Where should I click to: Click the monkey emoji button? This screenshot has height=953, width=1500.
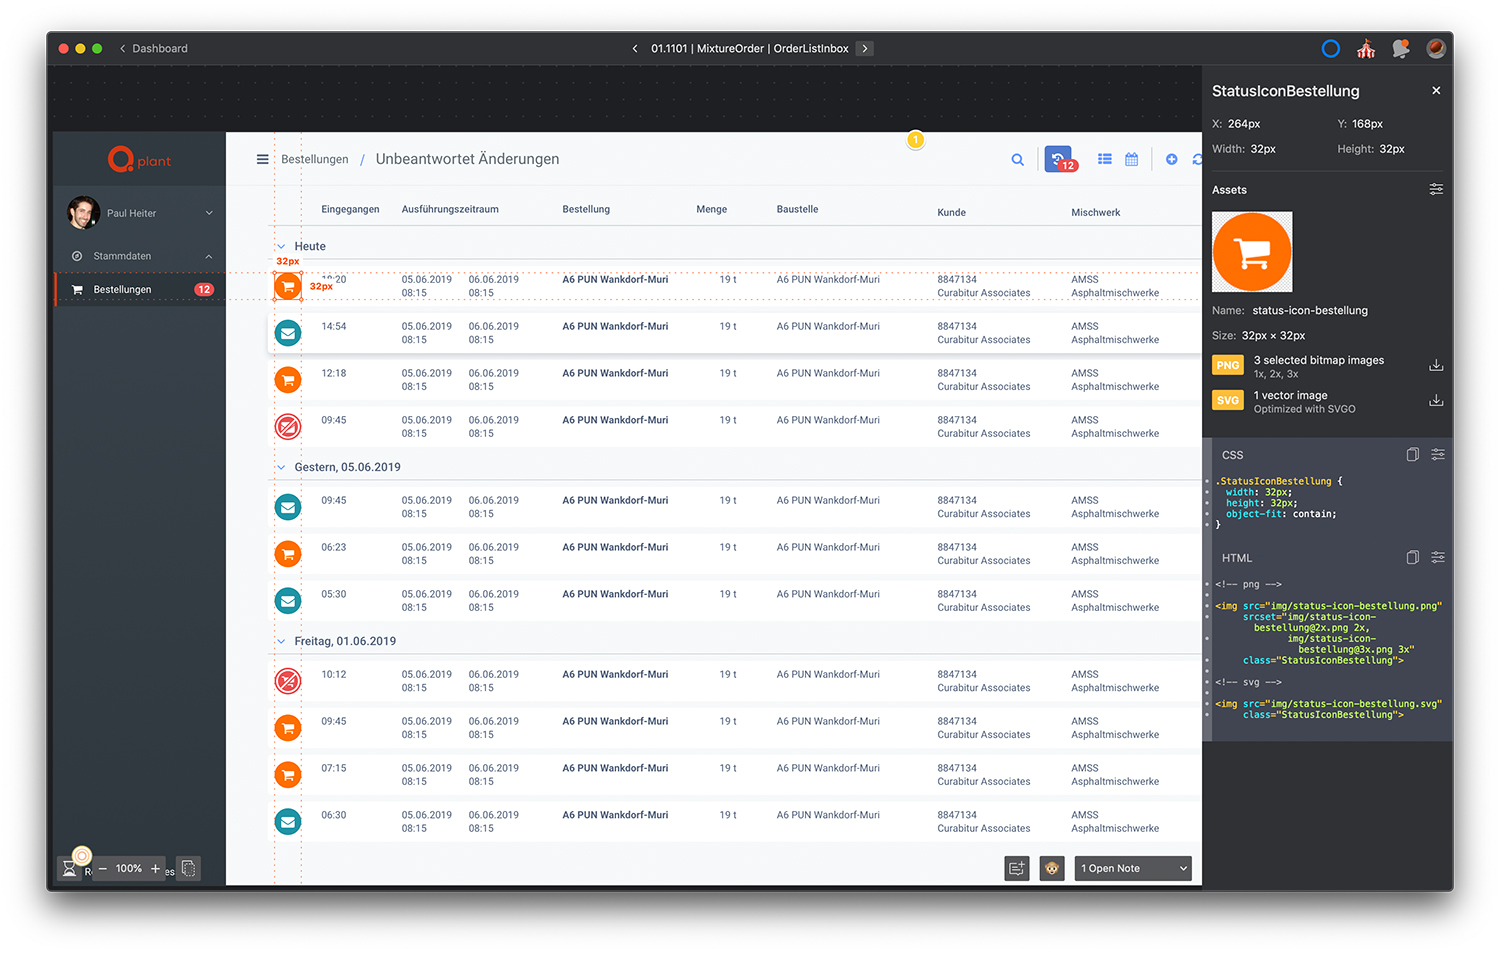[x=1052, y=868]
